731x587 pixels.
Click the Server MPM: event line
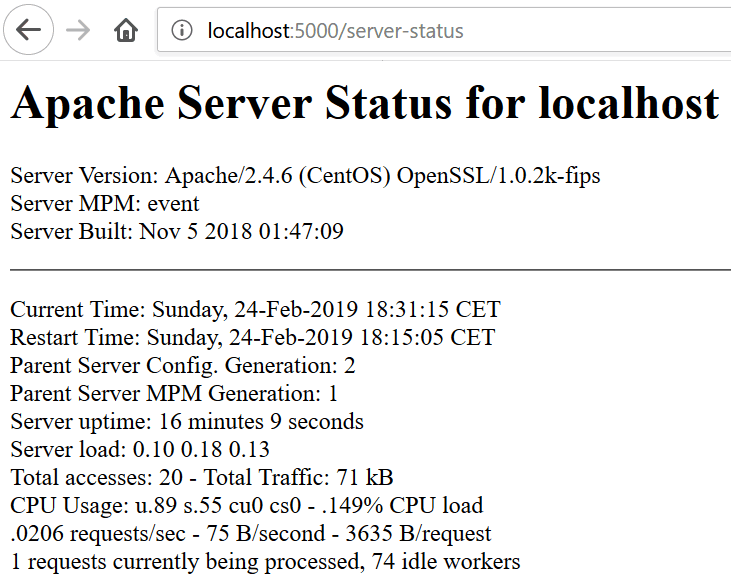[x=105, y=204]
